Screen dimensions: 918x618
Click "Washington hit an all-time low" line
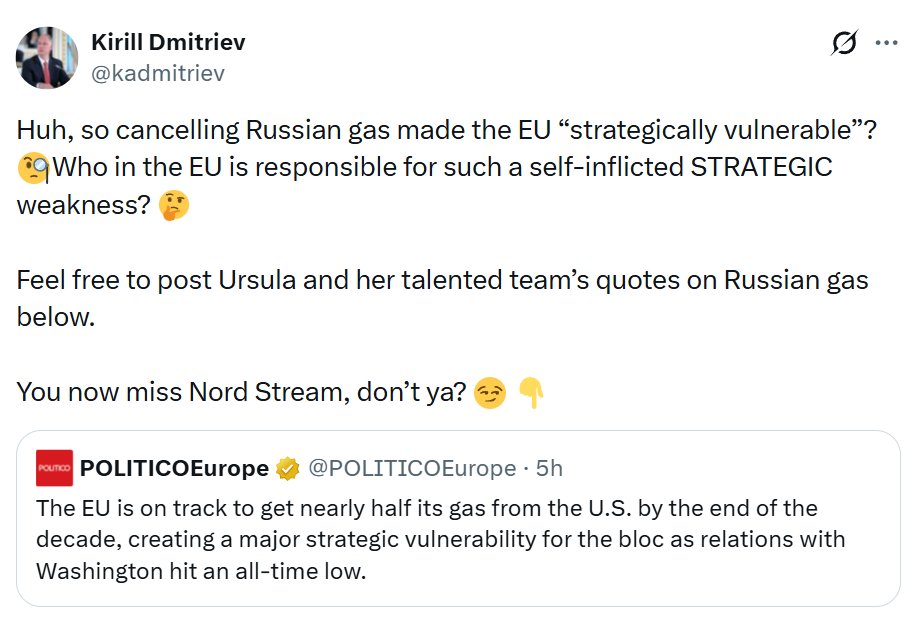[201, 571]
